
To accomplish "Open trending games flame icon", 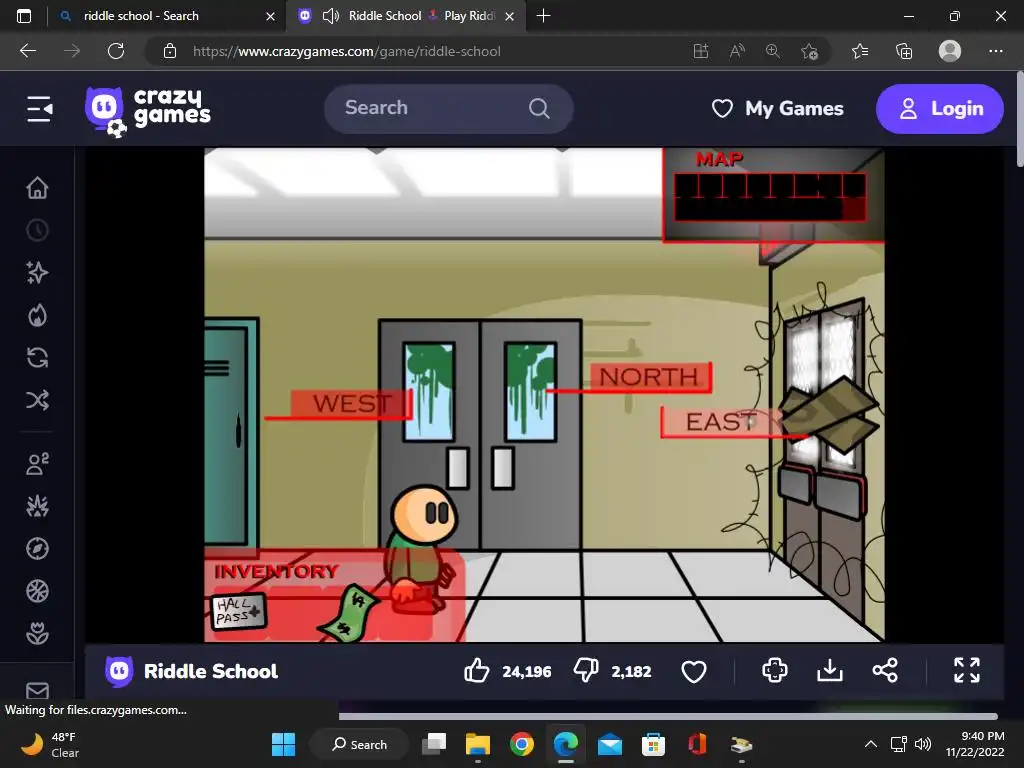I will click(37, 315).
